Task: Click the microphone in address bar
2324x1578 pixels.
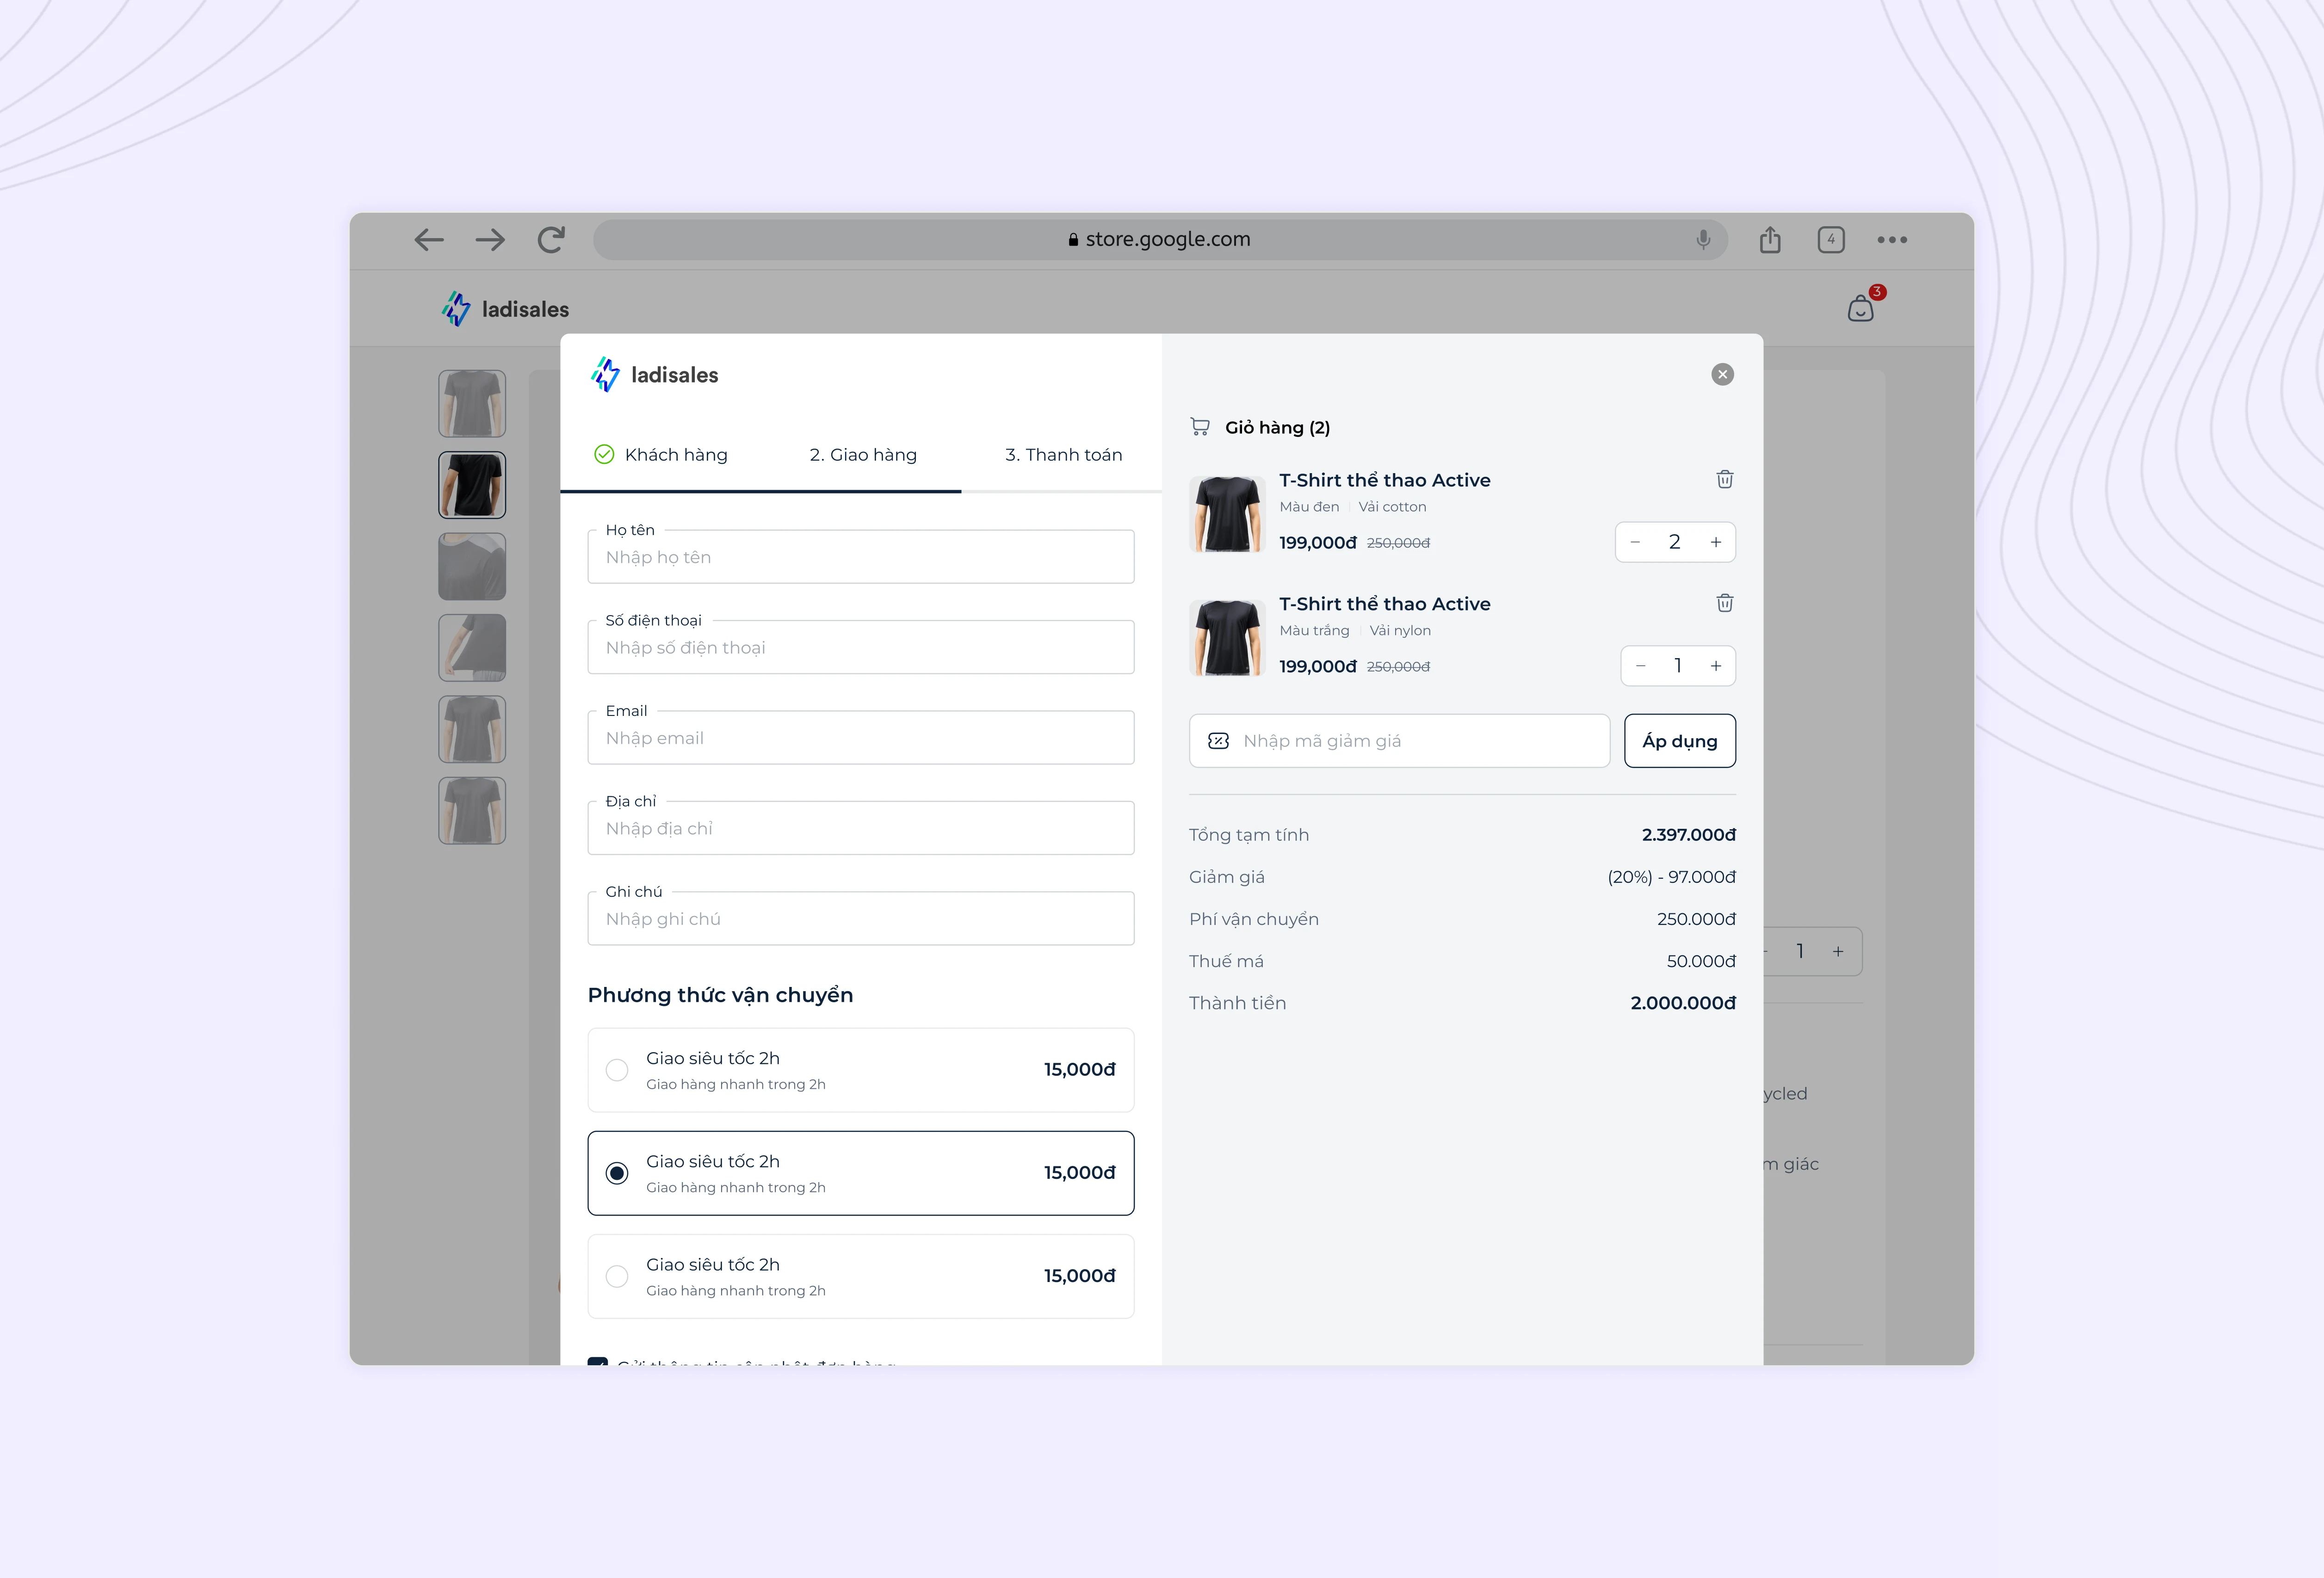Action: point(1703,240)
